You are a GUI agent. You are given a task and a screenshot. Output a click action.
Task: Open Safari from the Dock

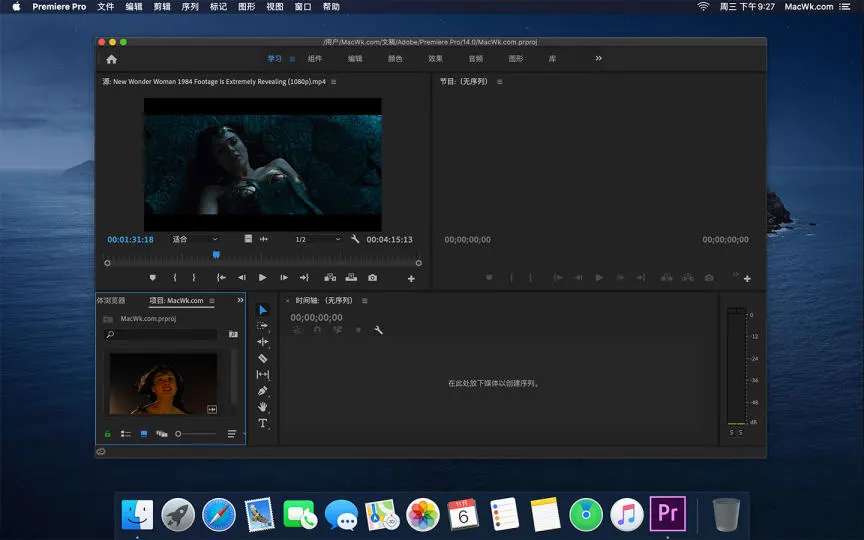point(219,515)
